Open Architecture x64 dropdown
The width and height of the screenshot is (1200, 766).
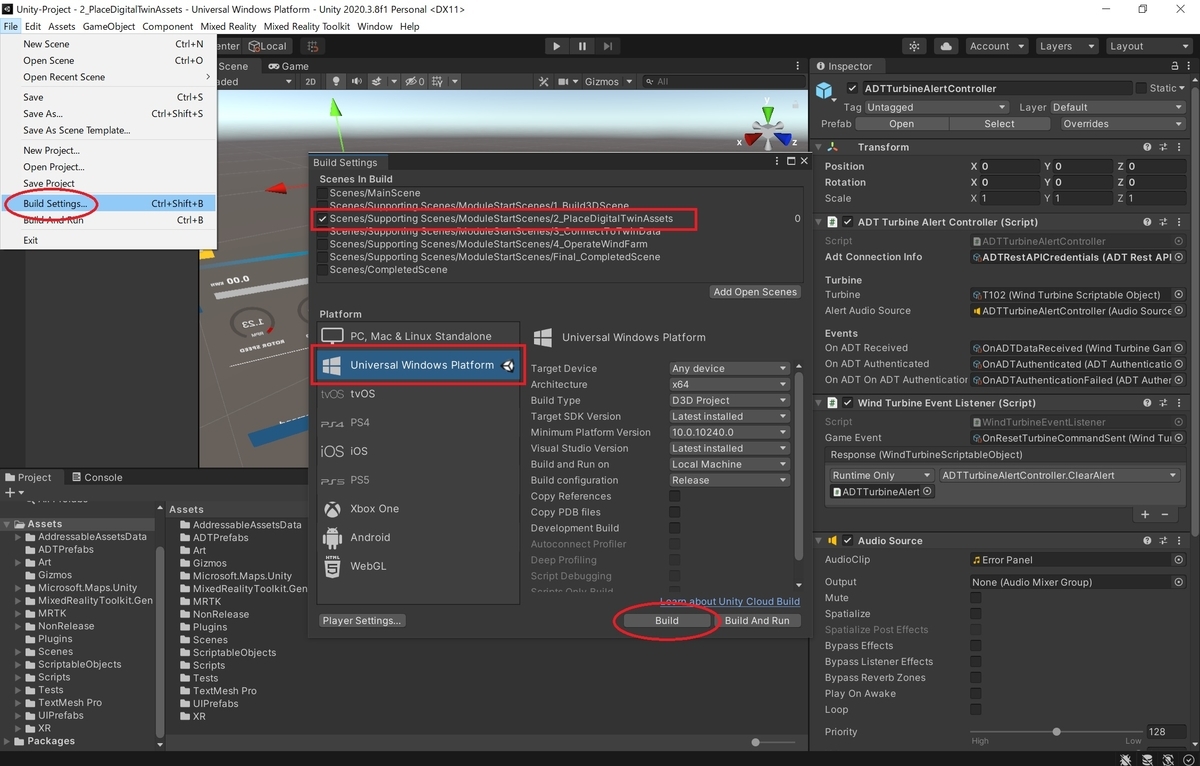(729, 384)
